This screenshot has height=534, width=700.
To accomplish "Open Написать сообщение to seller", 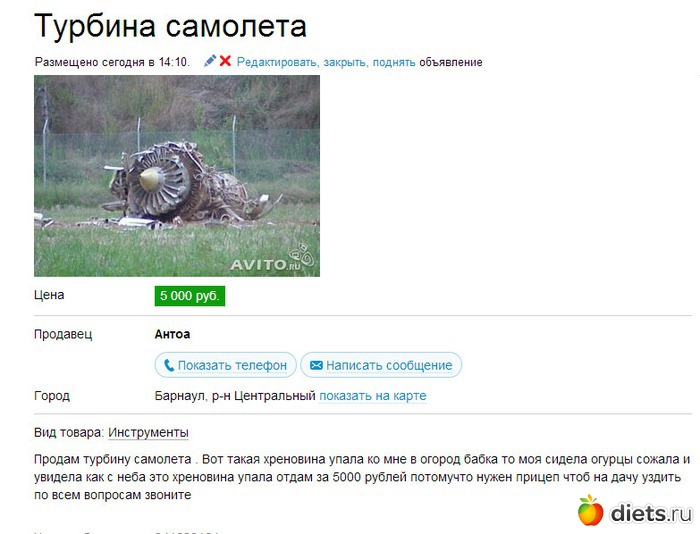I will point(381,365).
